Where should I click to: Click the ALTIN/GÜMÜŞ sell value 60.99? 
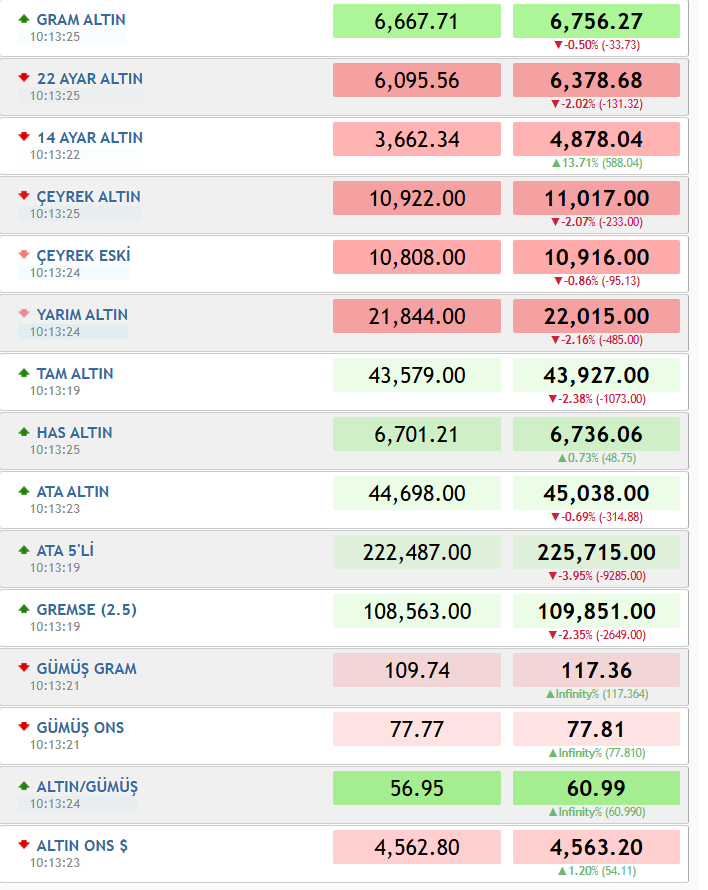(x=596, y=788)
